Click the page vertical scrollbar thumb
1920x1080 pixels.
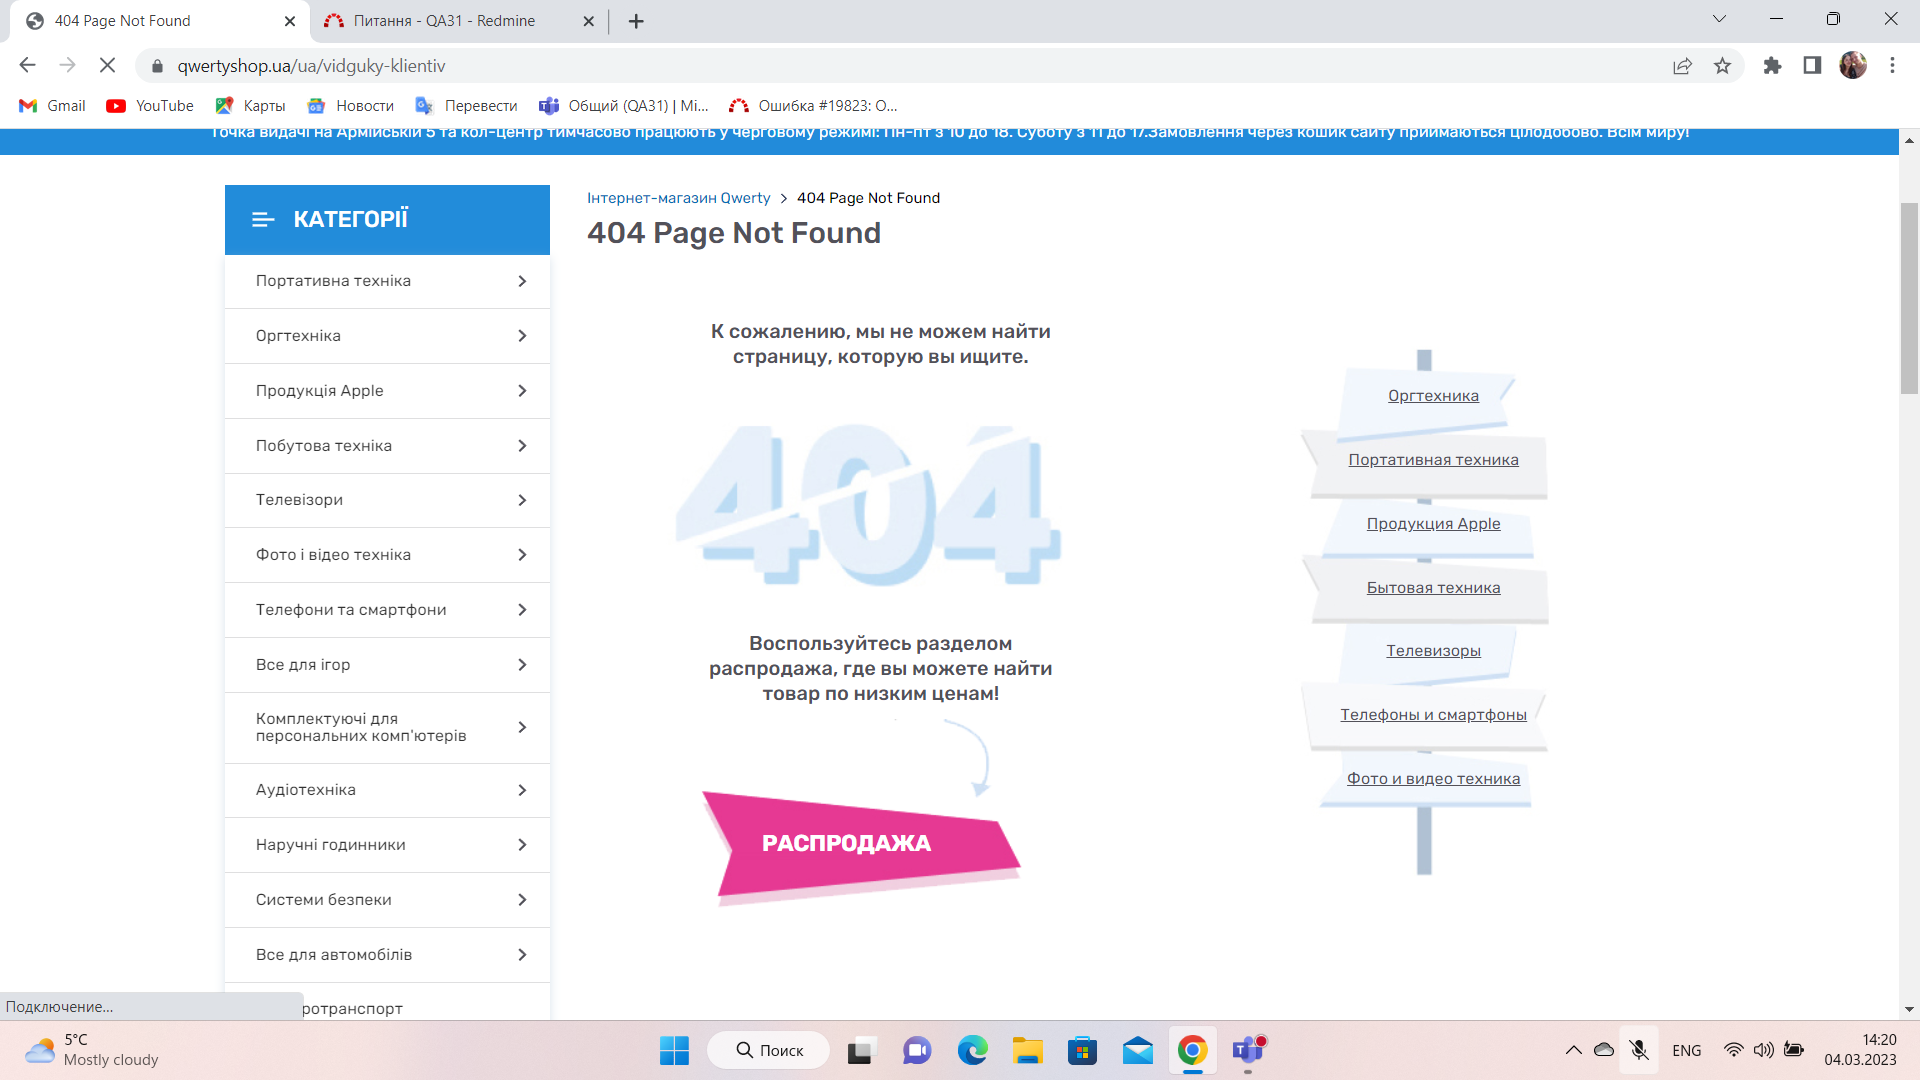click(1909, 300)
